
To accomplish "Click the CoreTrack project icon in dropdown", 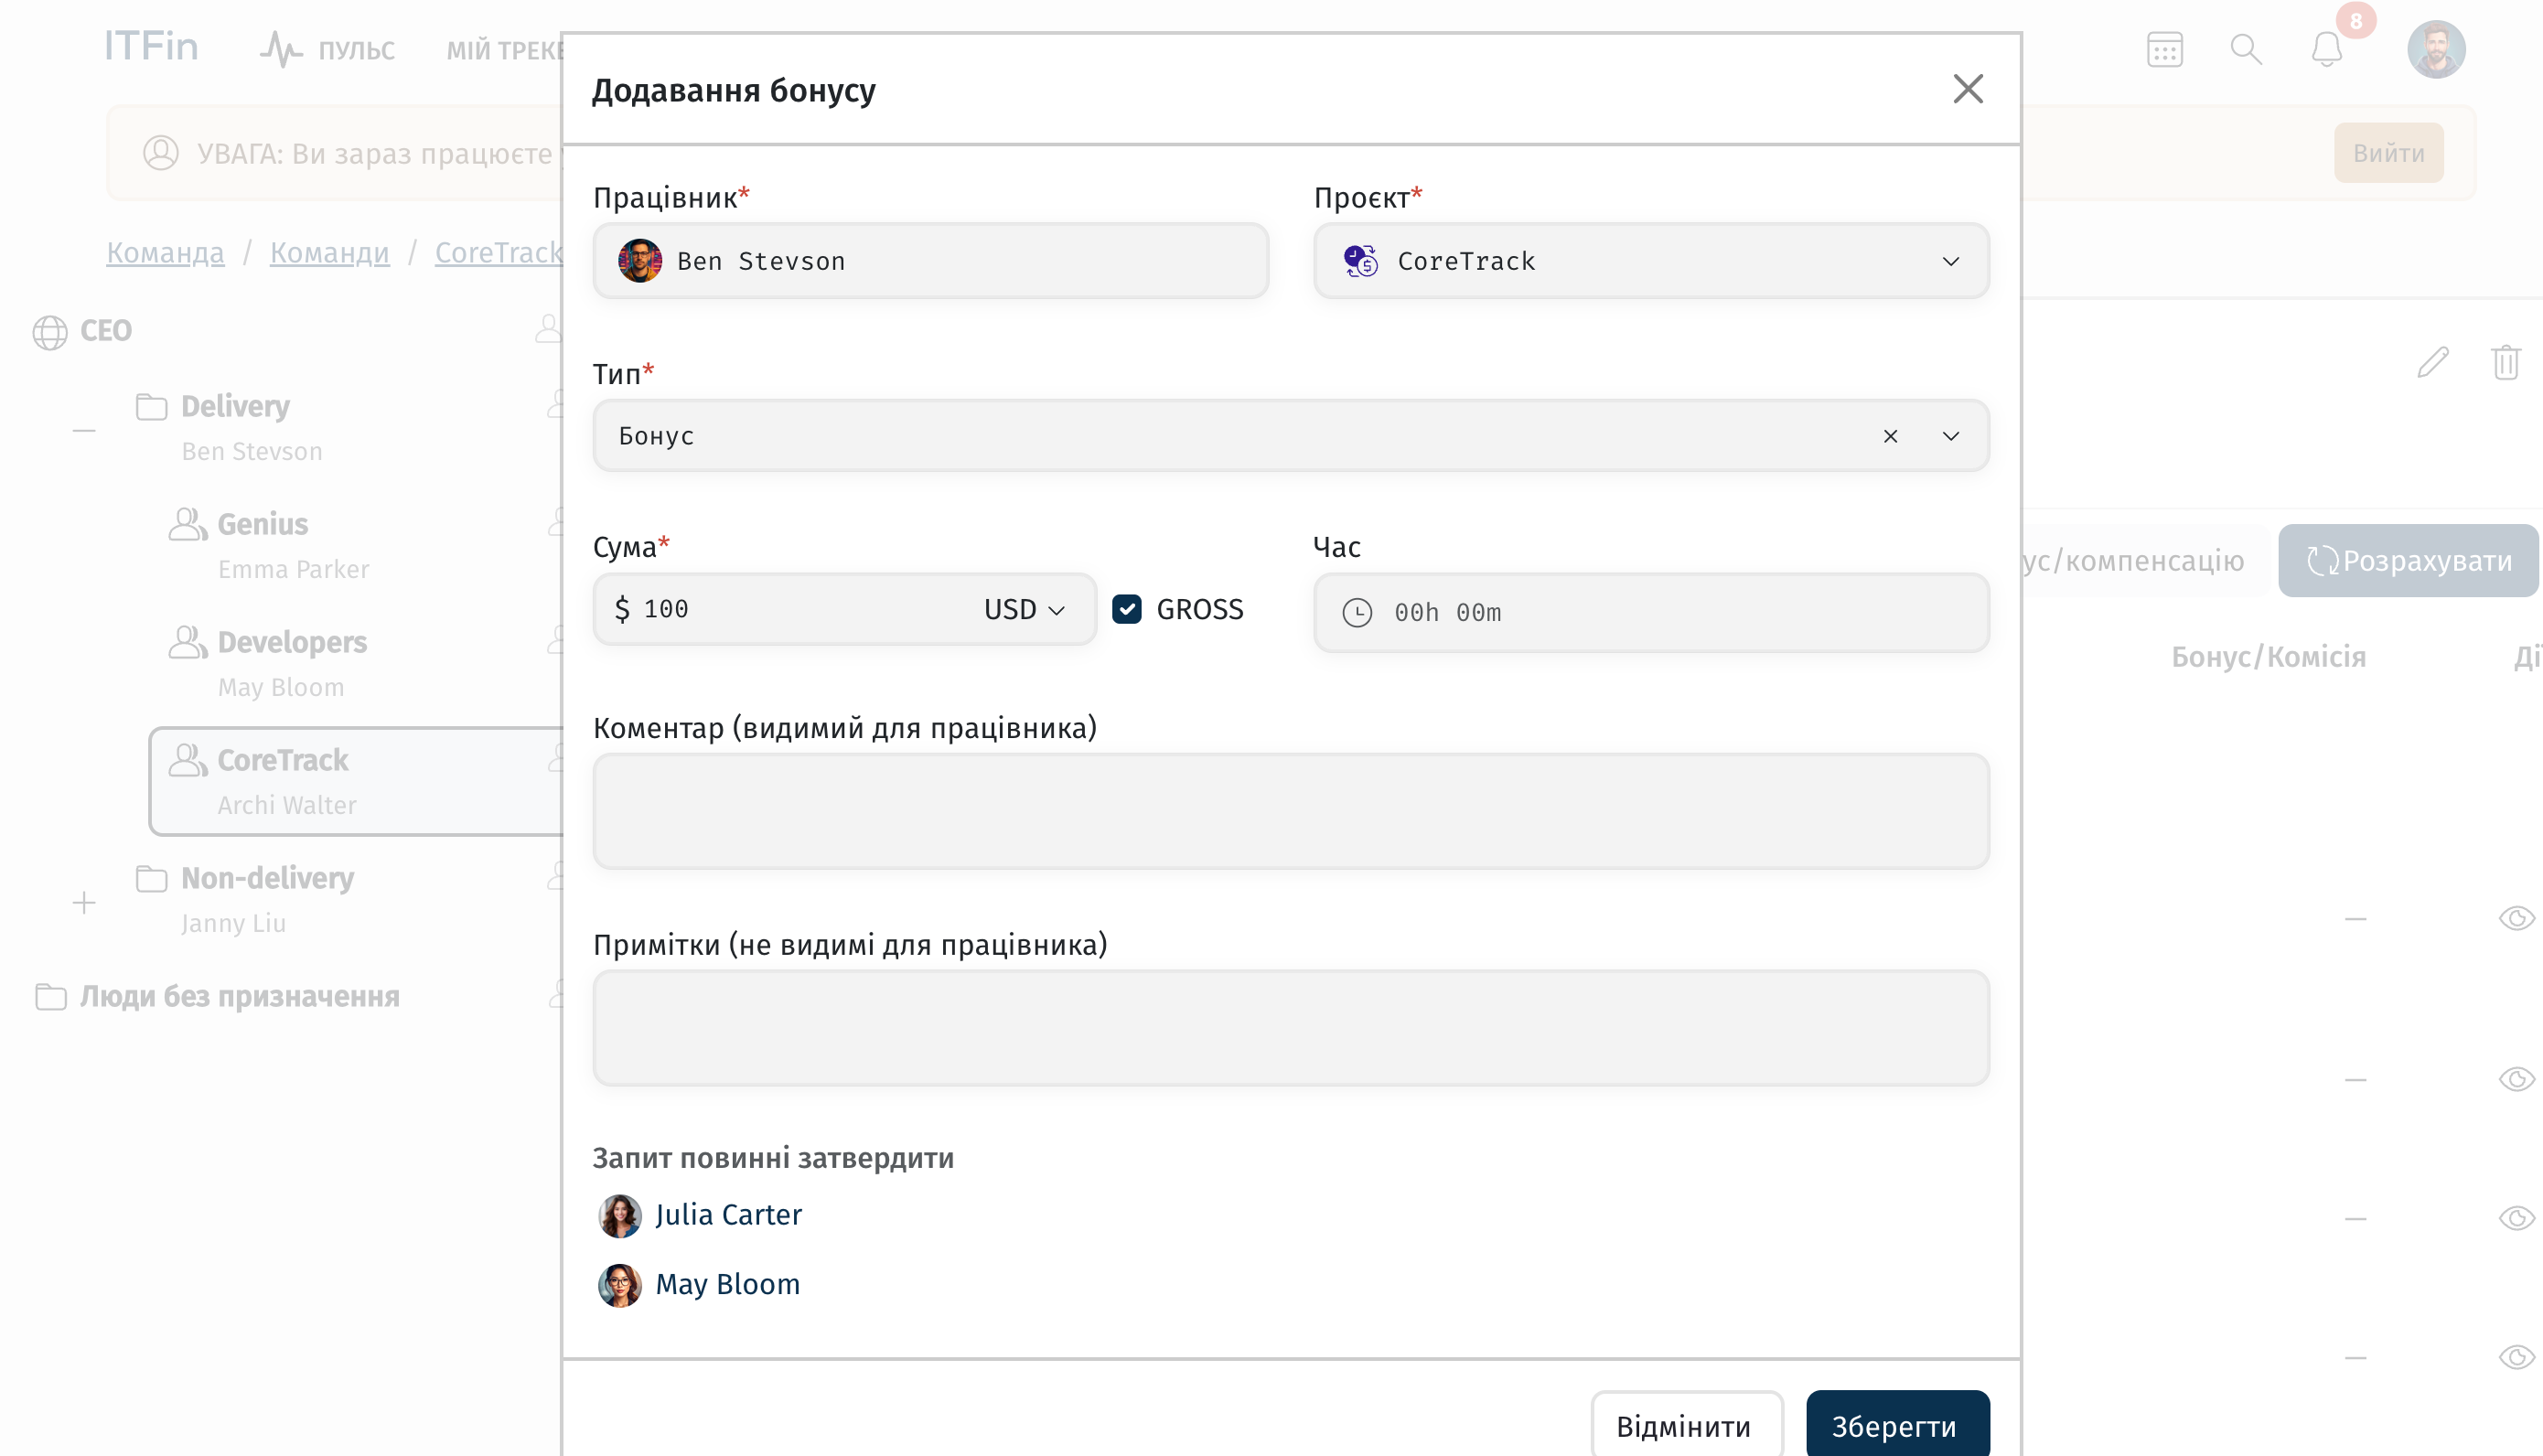I will point(1360,261).
